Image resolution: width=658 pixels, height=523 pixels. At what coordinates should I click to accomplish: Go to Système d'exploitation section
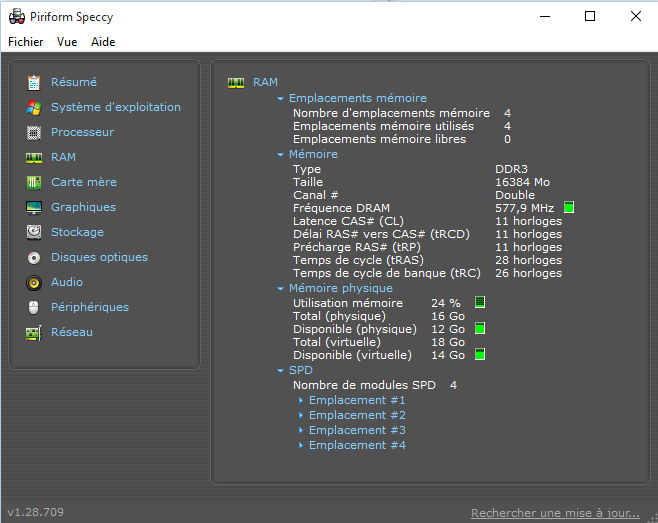[116, 107]
